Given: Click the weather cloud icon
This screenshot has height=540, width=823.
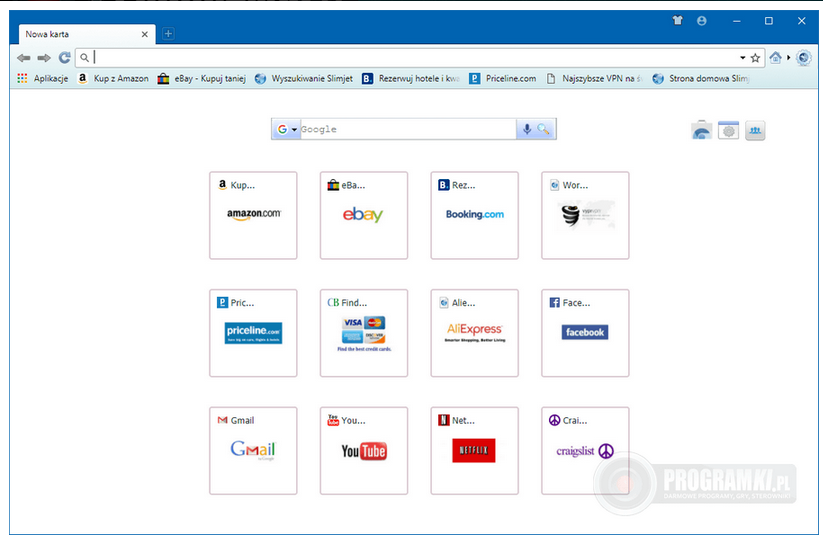Looking at the screenshot, I should pyautogui.click(x=702, y=130).
